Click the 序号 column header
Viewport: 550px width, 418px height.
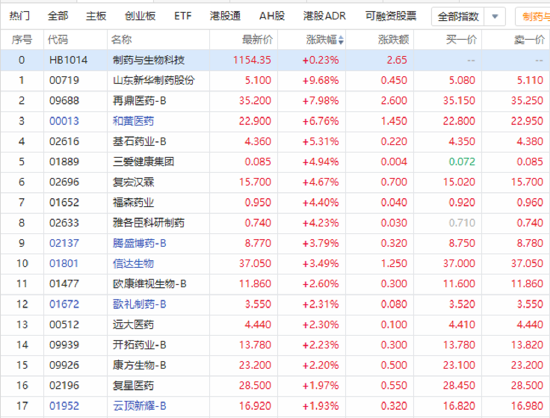tap(22, 40)
